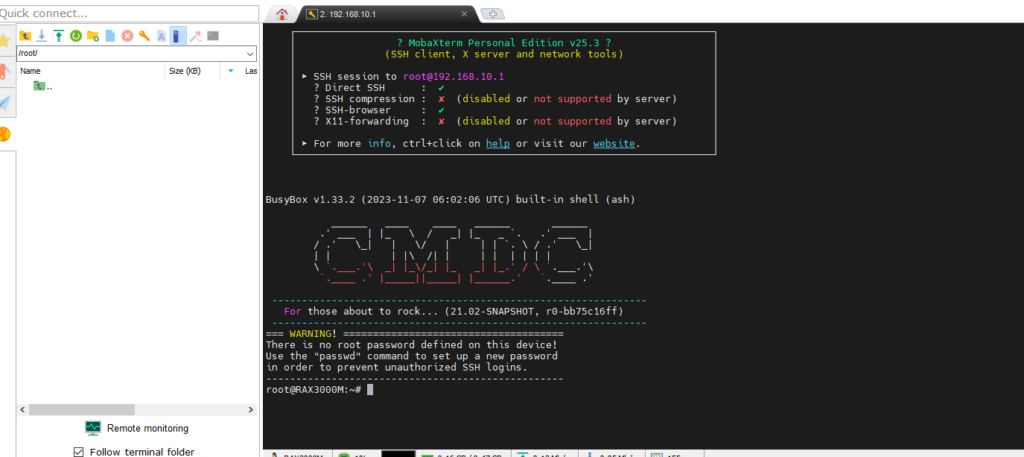Viewport: 1024px width, 457px height.
Task: Click 'There is no root password' line
Action: coord(411,345)
